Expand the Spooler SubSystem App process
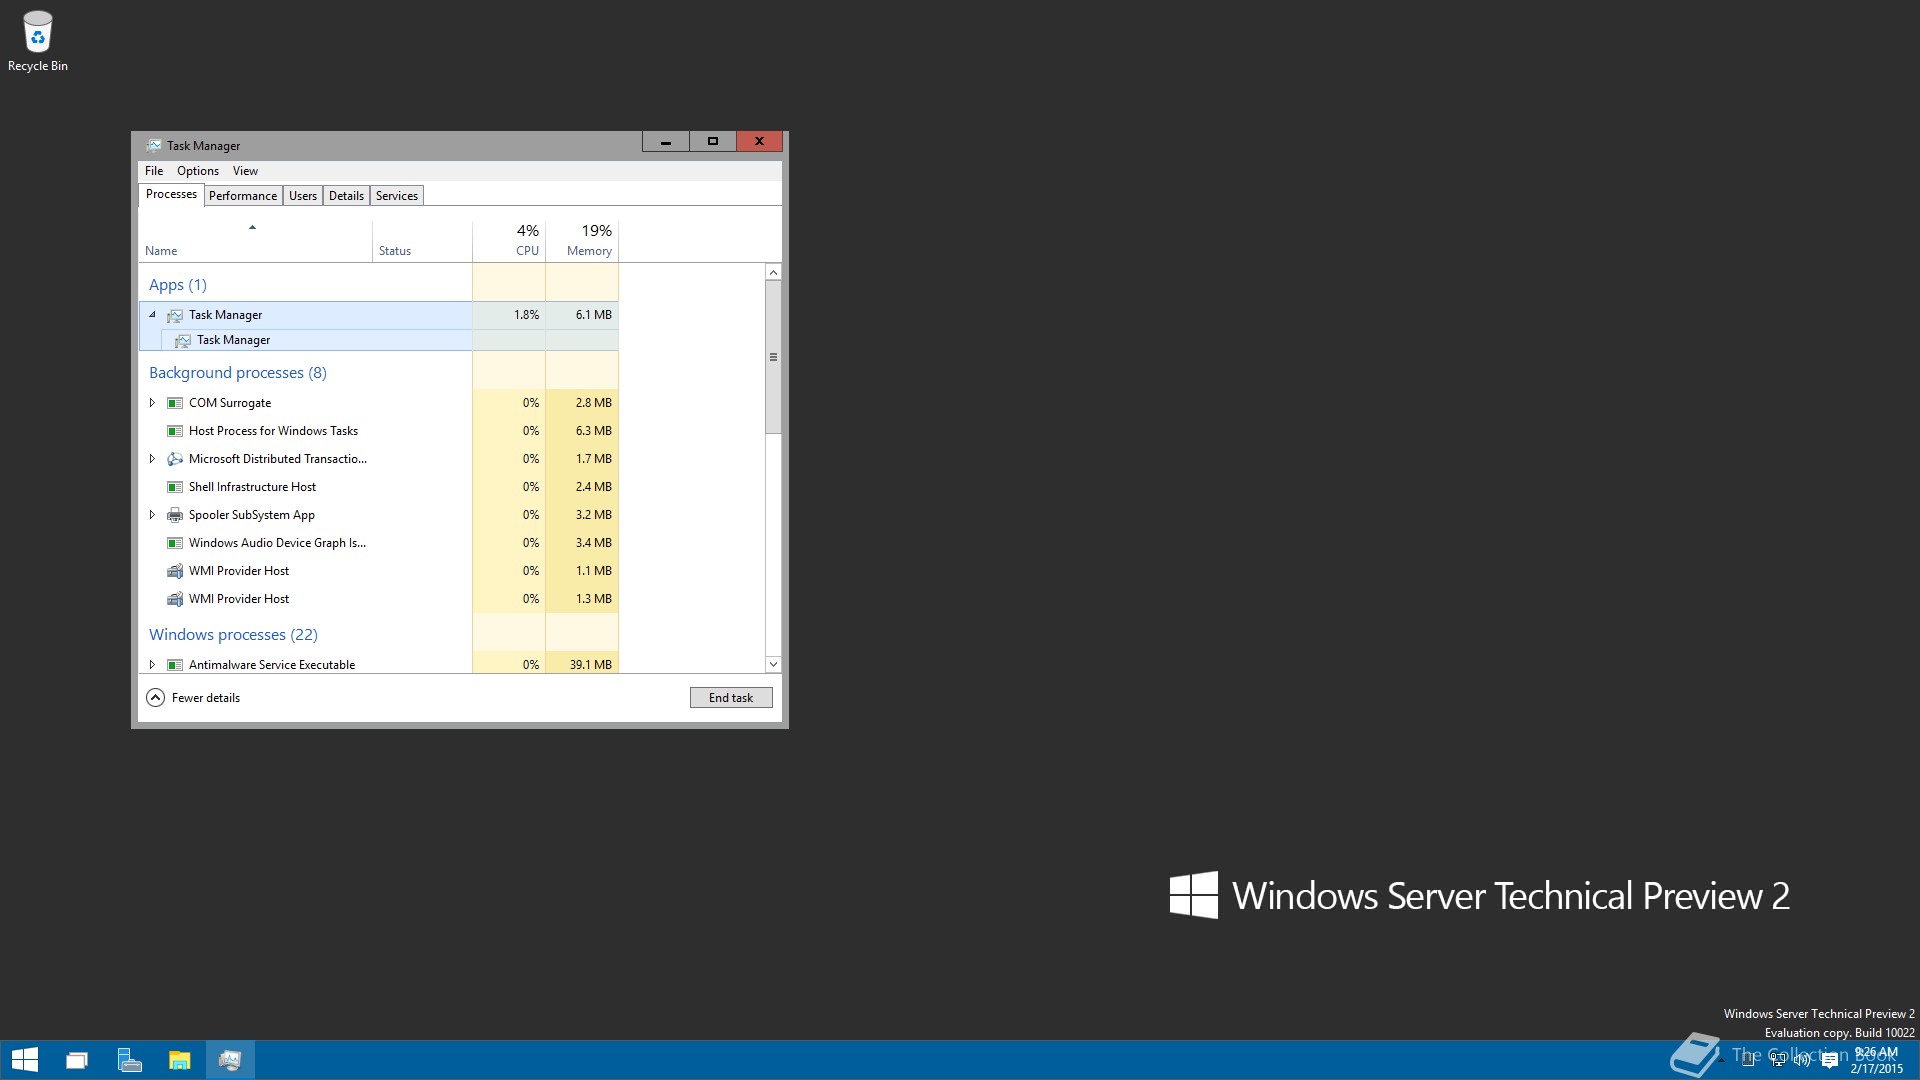This screenshot has width=1920, height=1080. point(152,515)
